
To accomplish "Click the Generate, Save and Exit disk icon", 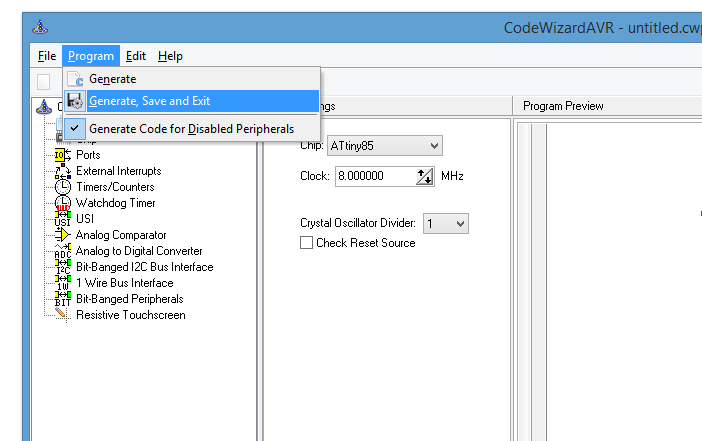I will [x=75, y=101].
